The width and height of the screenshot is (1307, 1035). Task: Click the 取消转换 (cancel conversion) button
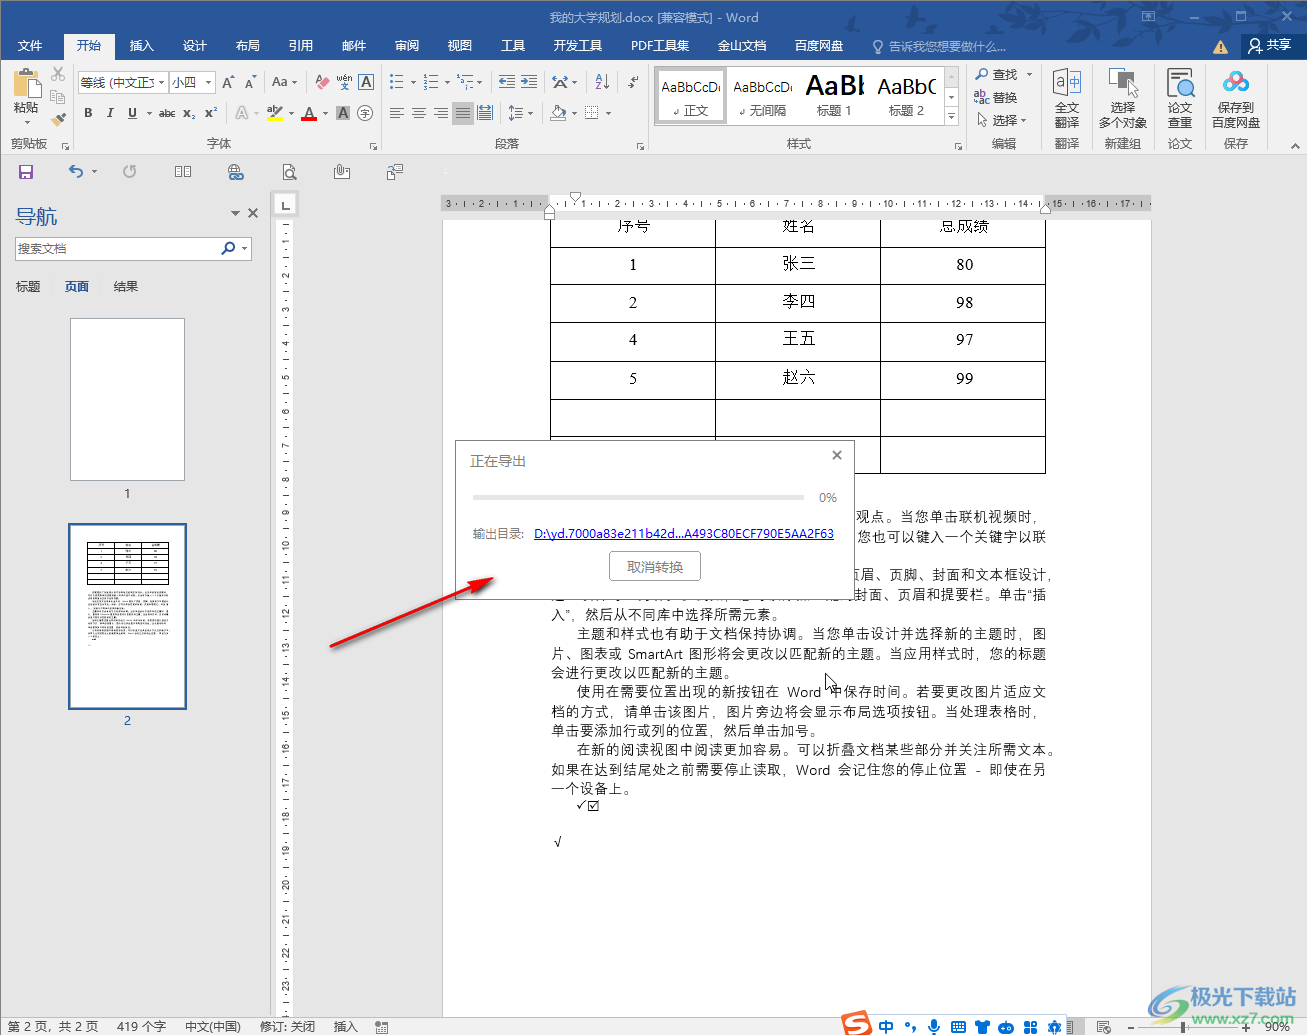pos(655,567)
